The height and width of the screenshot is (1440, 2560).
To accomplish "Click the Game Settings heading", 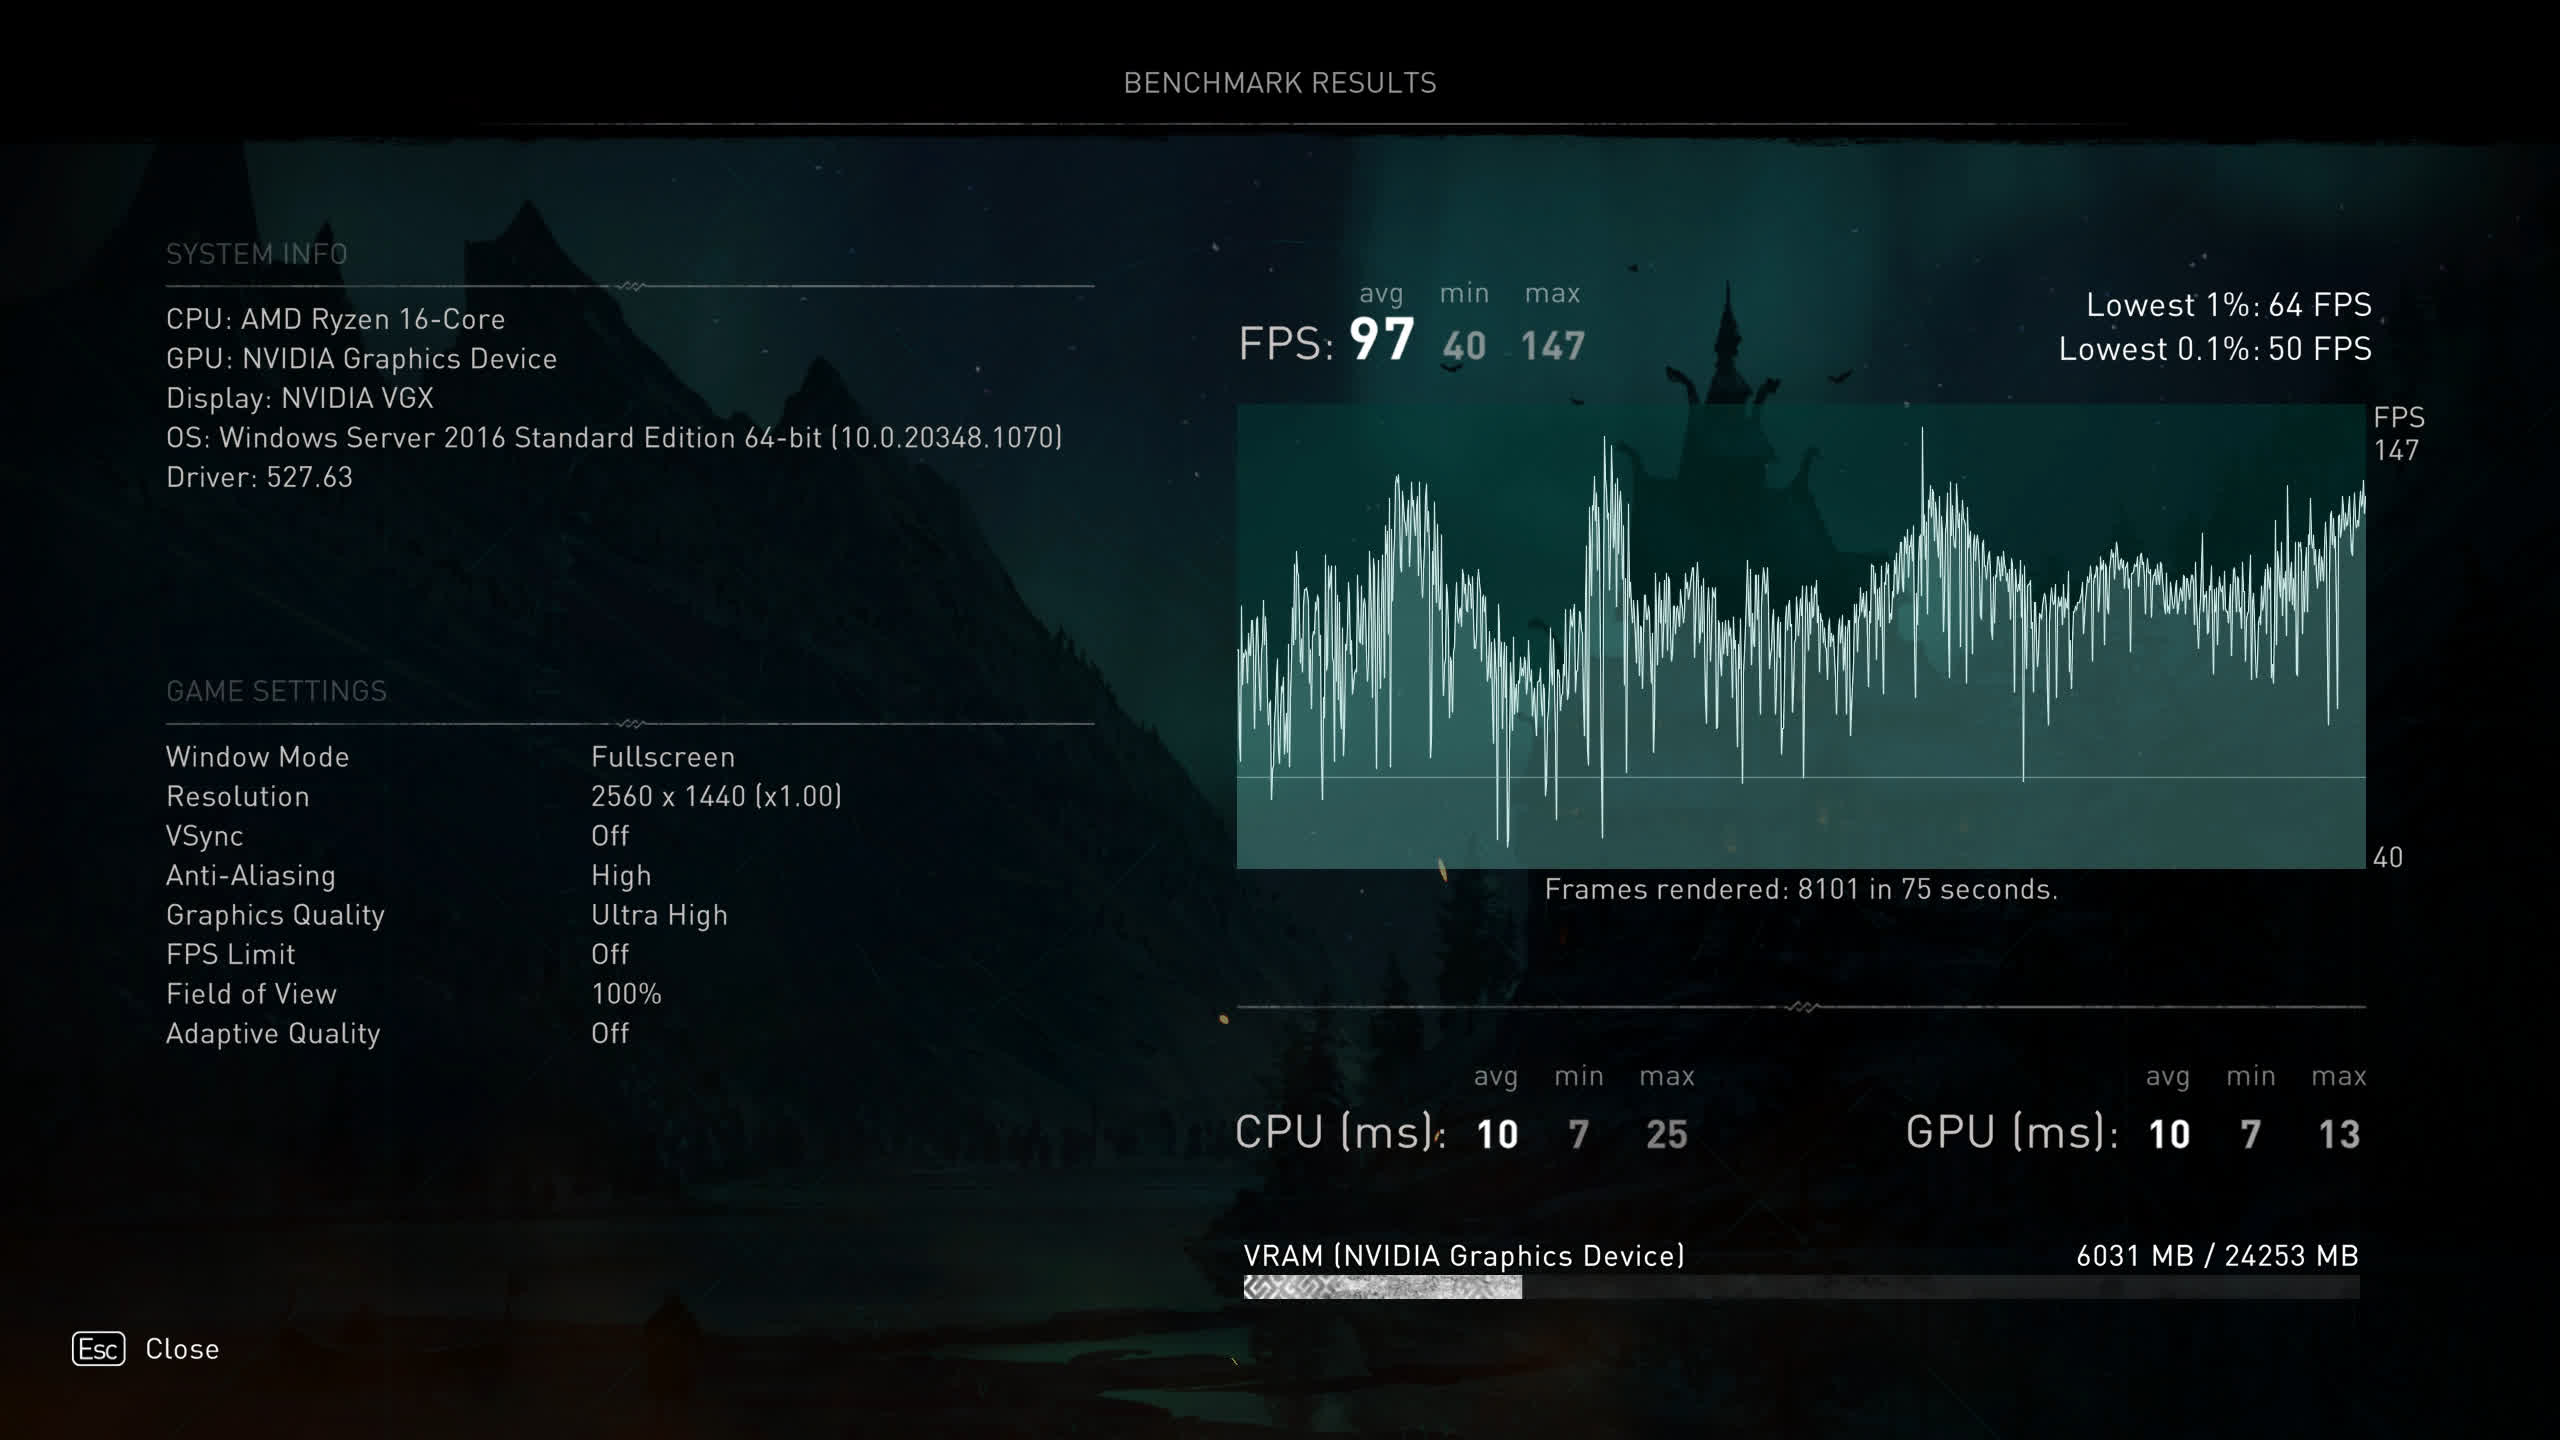I will [x=276, y=691].
